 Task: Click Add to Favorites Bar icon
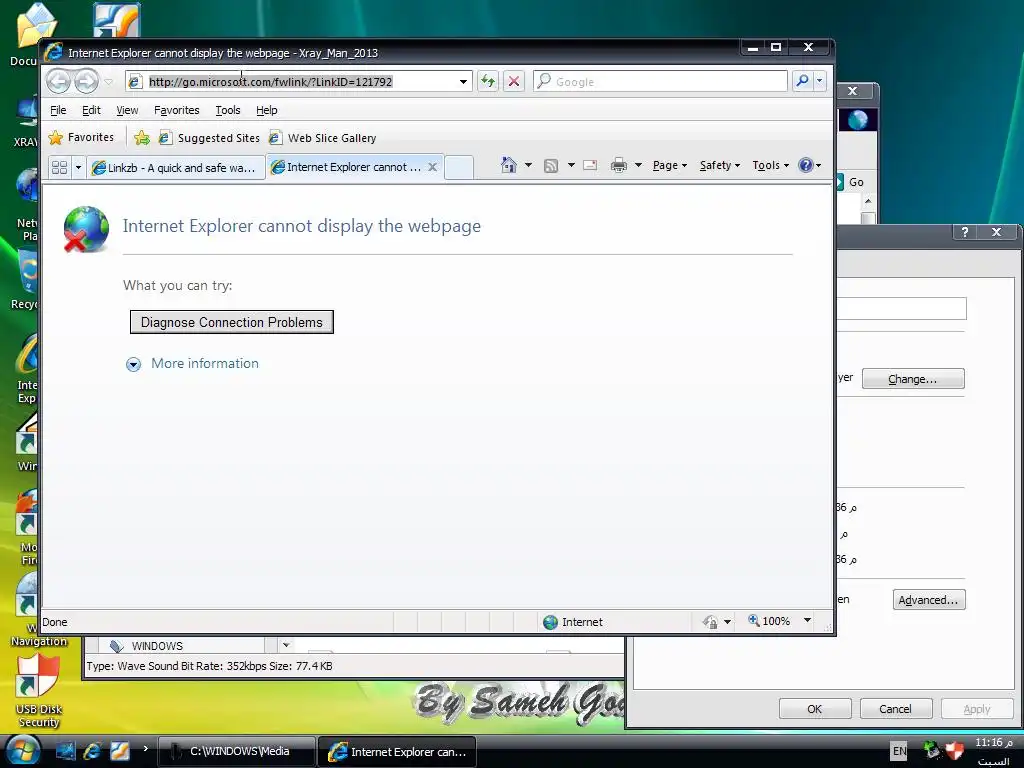pos(142,138)
